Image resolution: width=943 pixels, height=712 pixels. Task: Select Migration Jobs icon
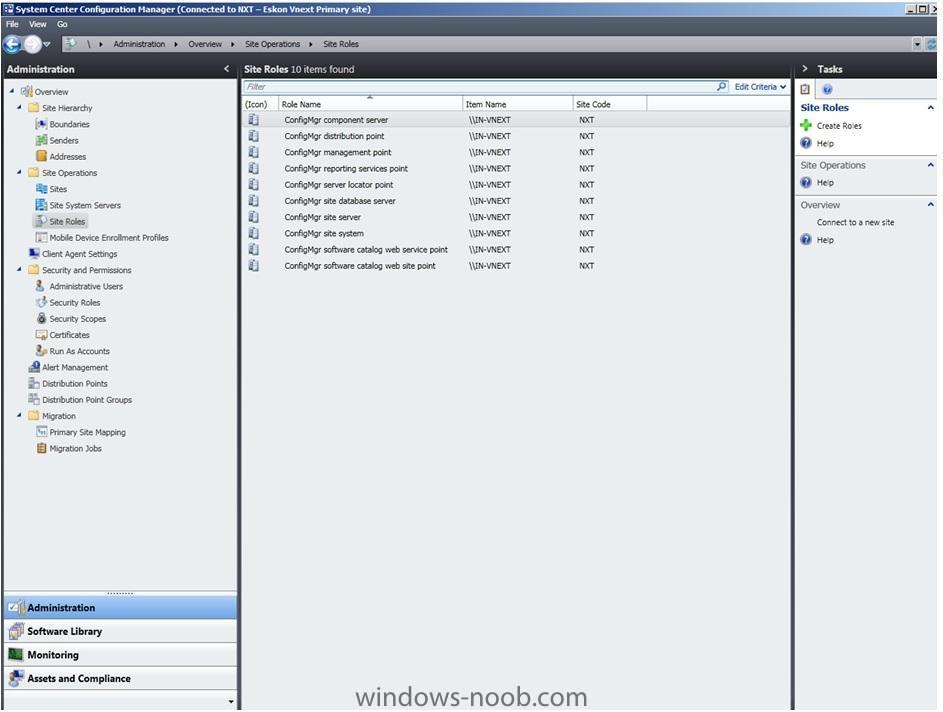pos(41,448)
